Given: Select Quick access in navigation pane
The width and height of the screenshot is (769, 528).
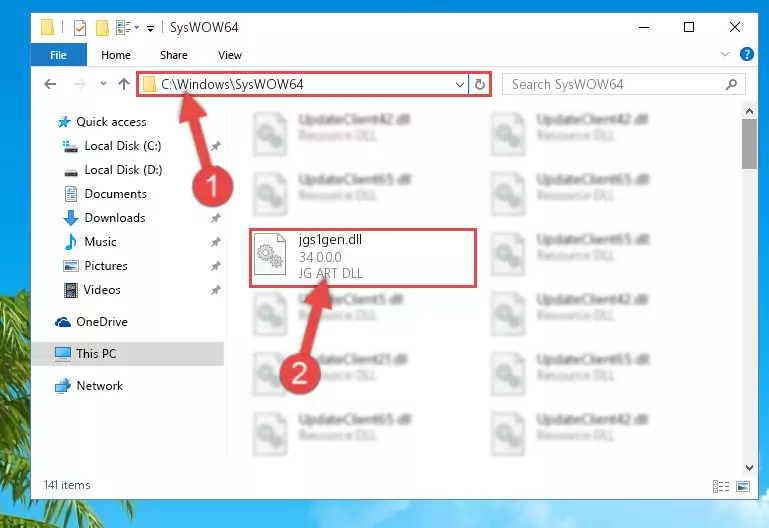Looking at the screenshot, I should coord(111,122).
